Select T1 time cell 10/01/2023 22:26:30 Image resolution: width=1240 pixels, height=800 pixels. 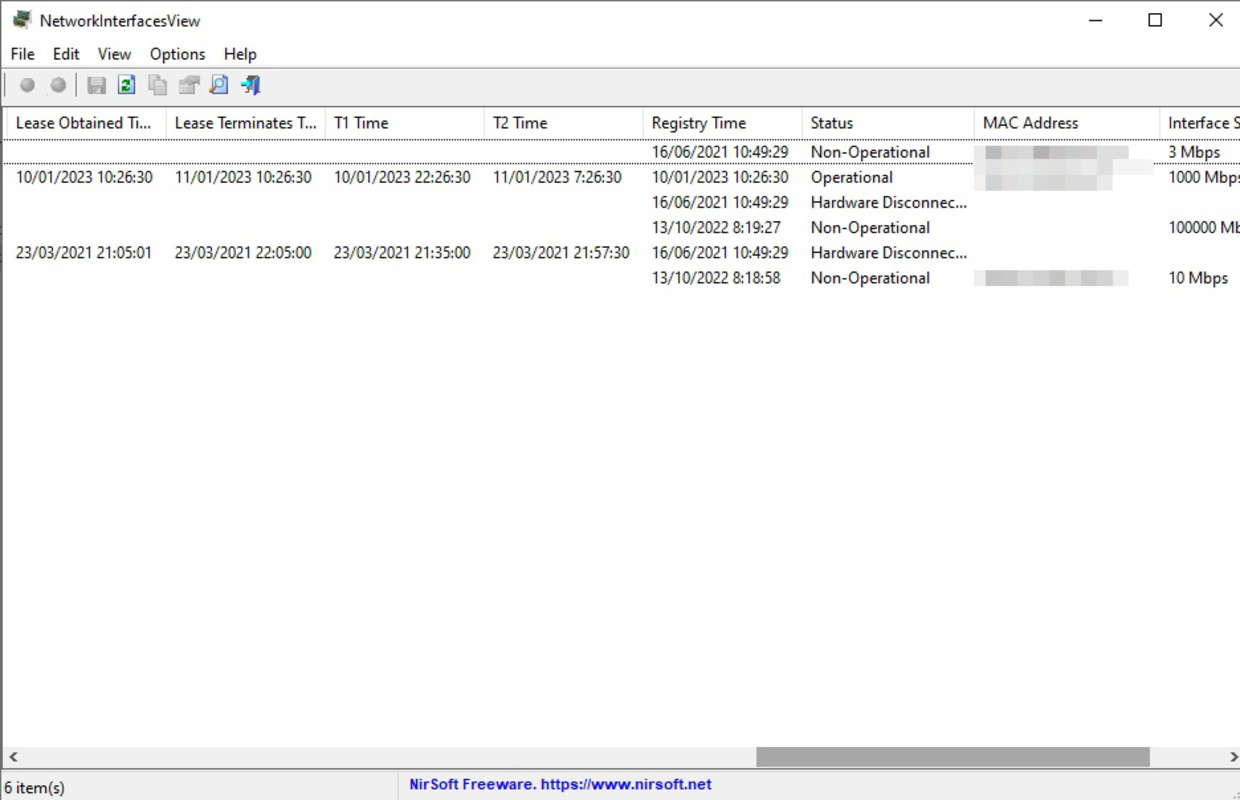tap(402, 177)
